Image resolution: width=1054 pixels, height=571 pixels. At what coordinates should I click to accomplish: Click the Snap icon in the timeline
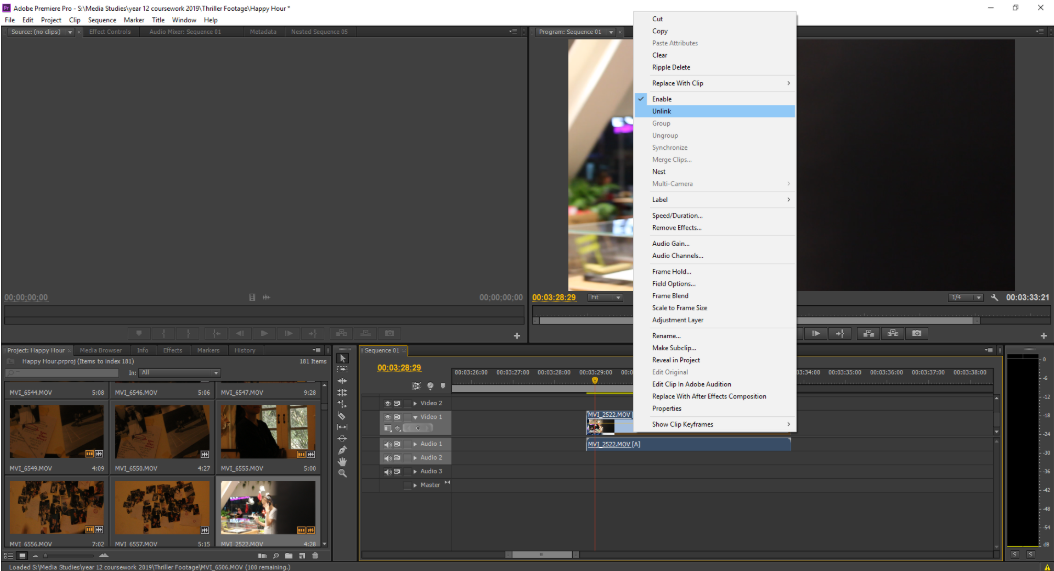point(416,386)
